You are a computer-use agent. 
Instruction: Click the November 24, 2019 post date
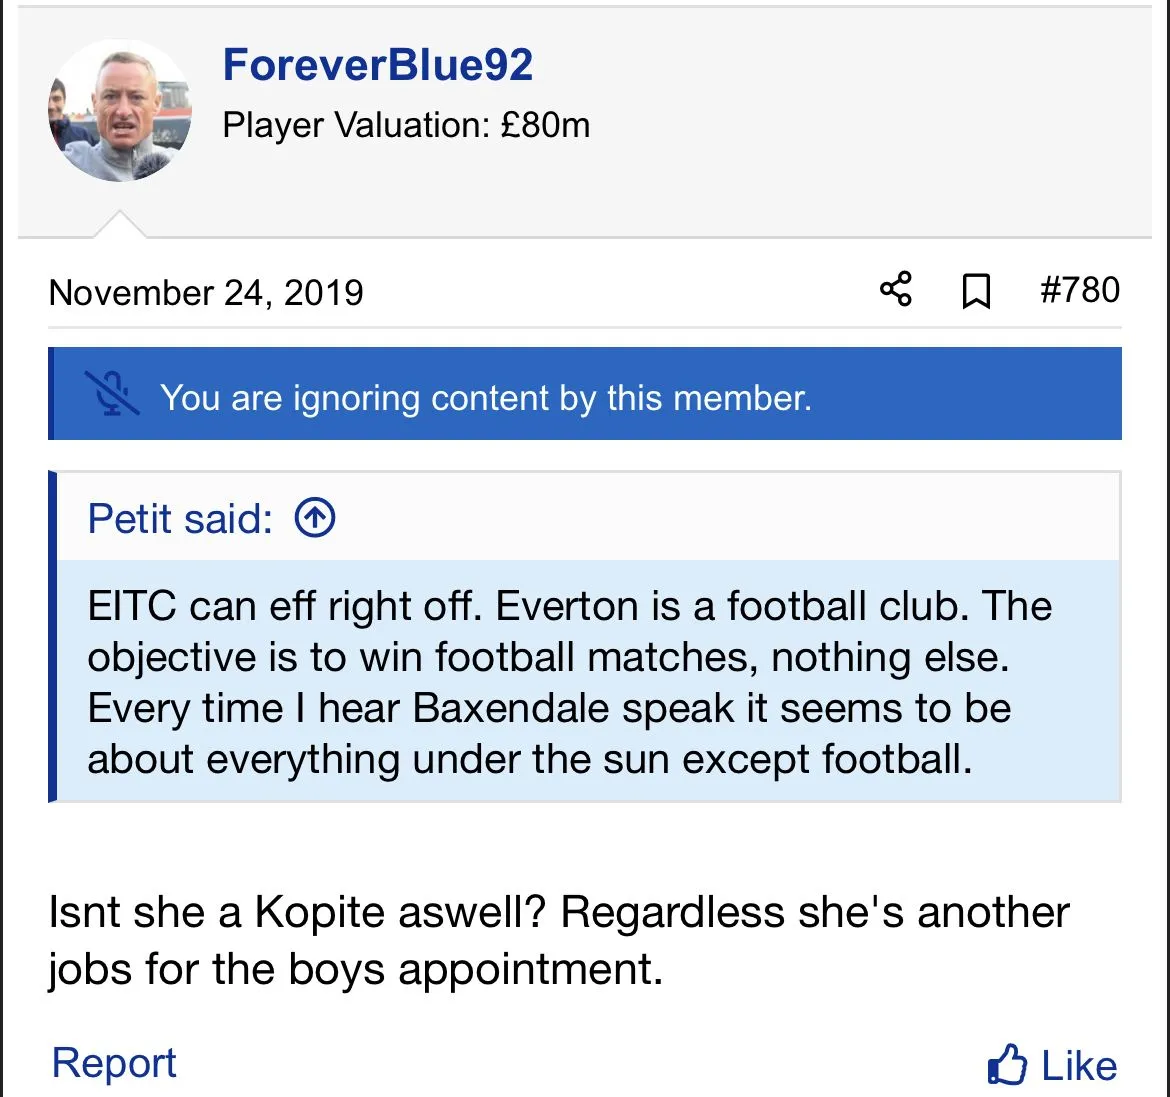point(206,293)
